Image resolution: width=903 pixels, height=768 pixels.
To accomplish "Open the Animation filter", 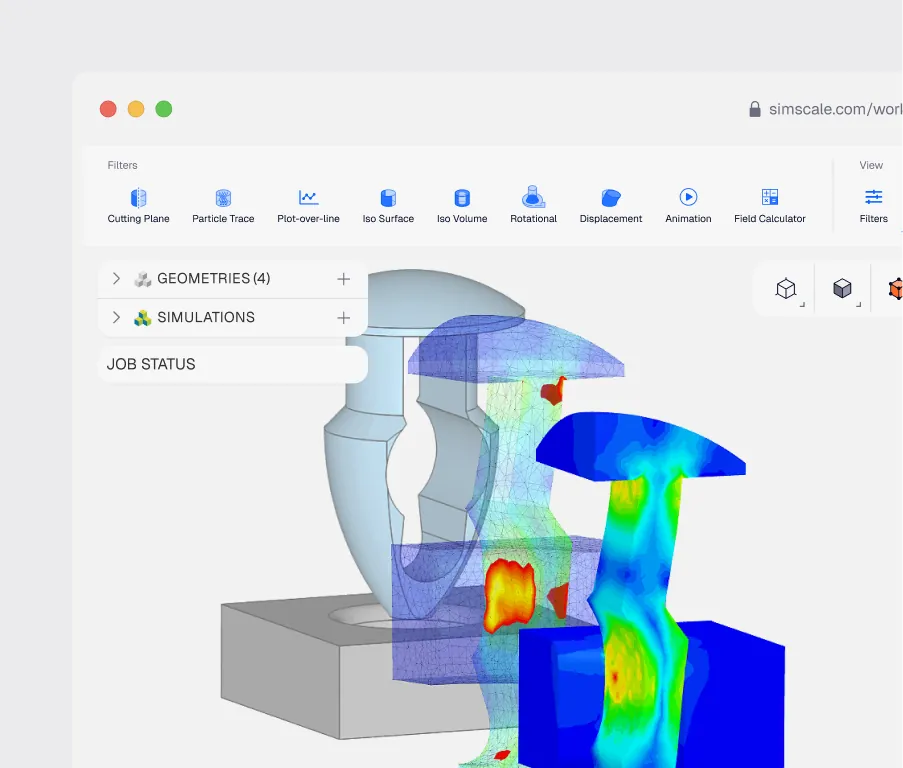I will [688, 206].
